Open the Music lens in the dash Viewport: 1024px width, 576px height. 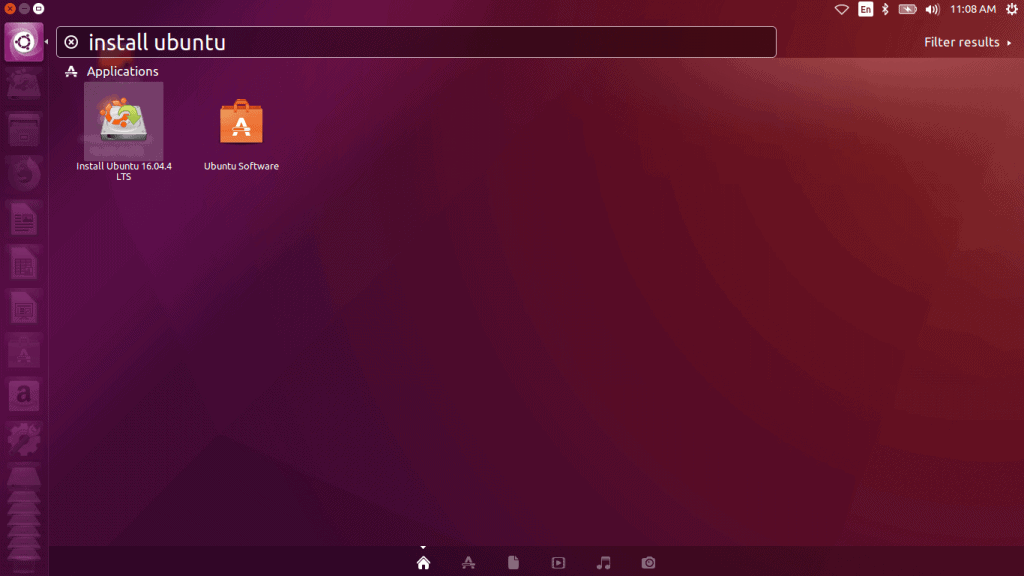point(603,562)
